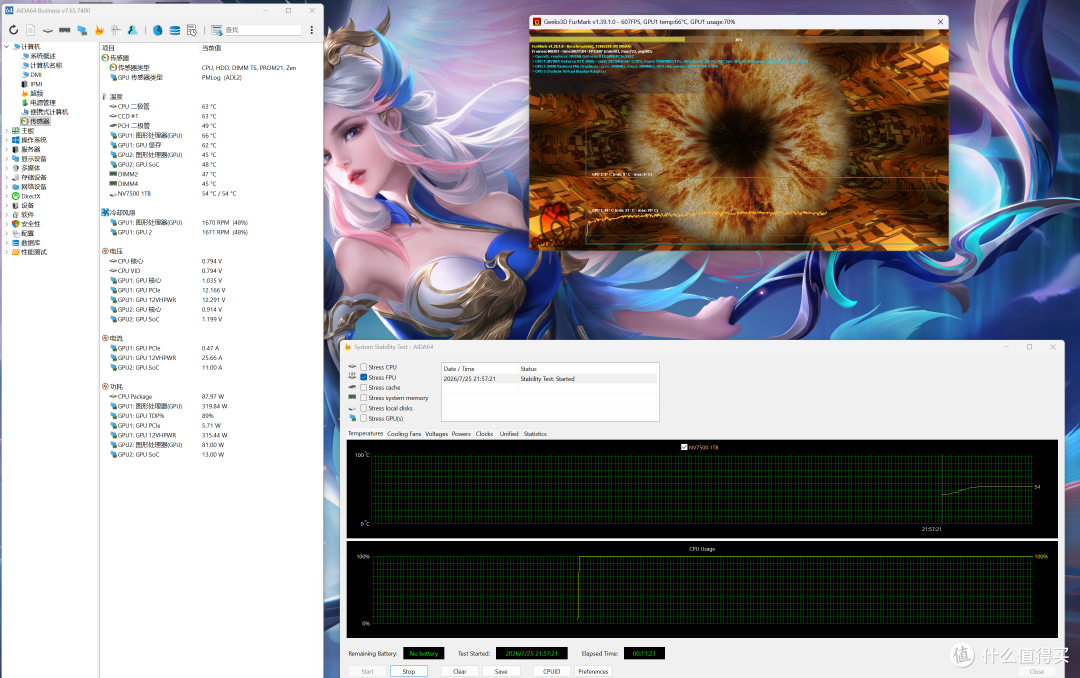Screen dimensions: 1080x678
Task: Open 电源管理 tree item
Action: [x=43, y=103]
